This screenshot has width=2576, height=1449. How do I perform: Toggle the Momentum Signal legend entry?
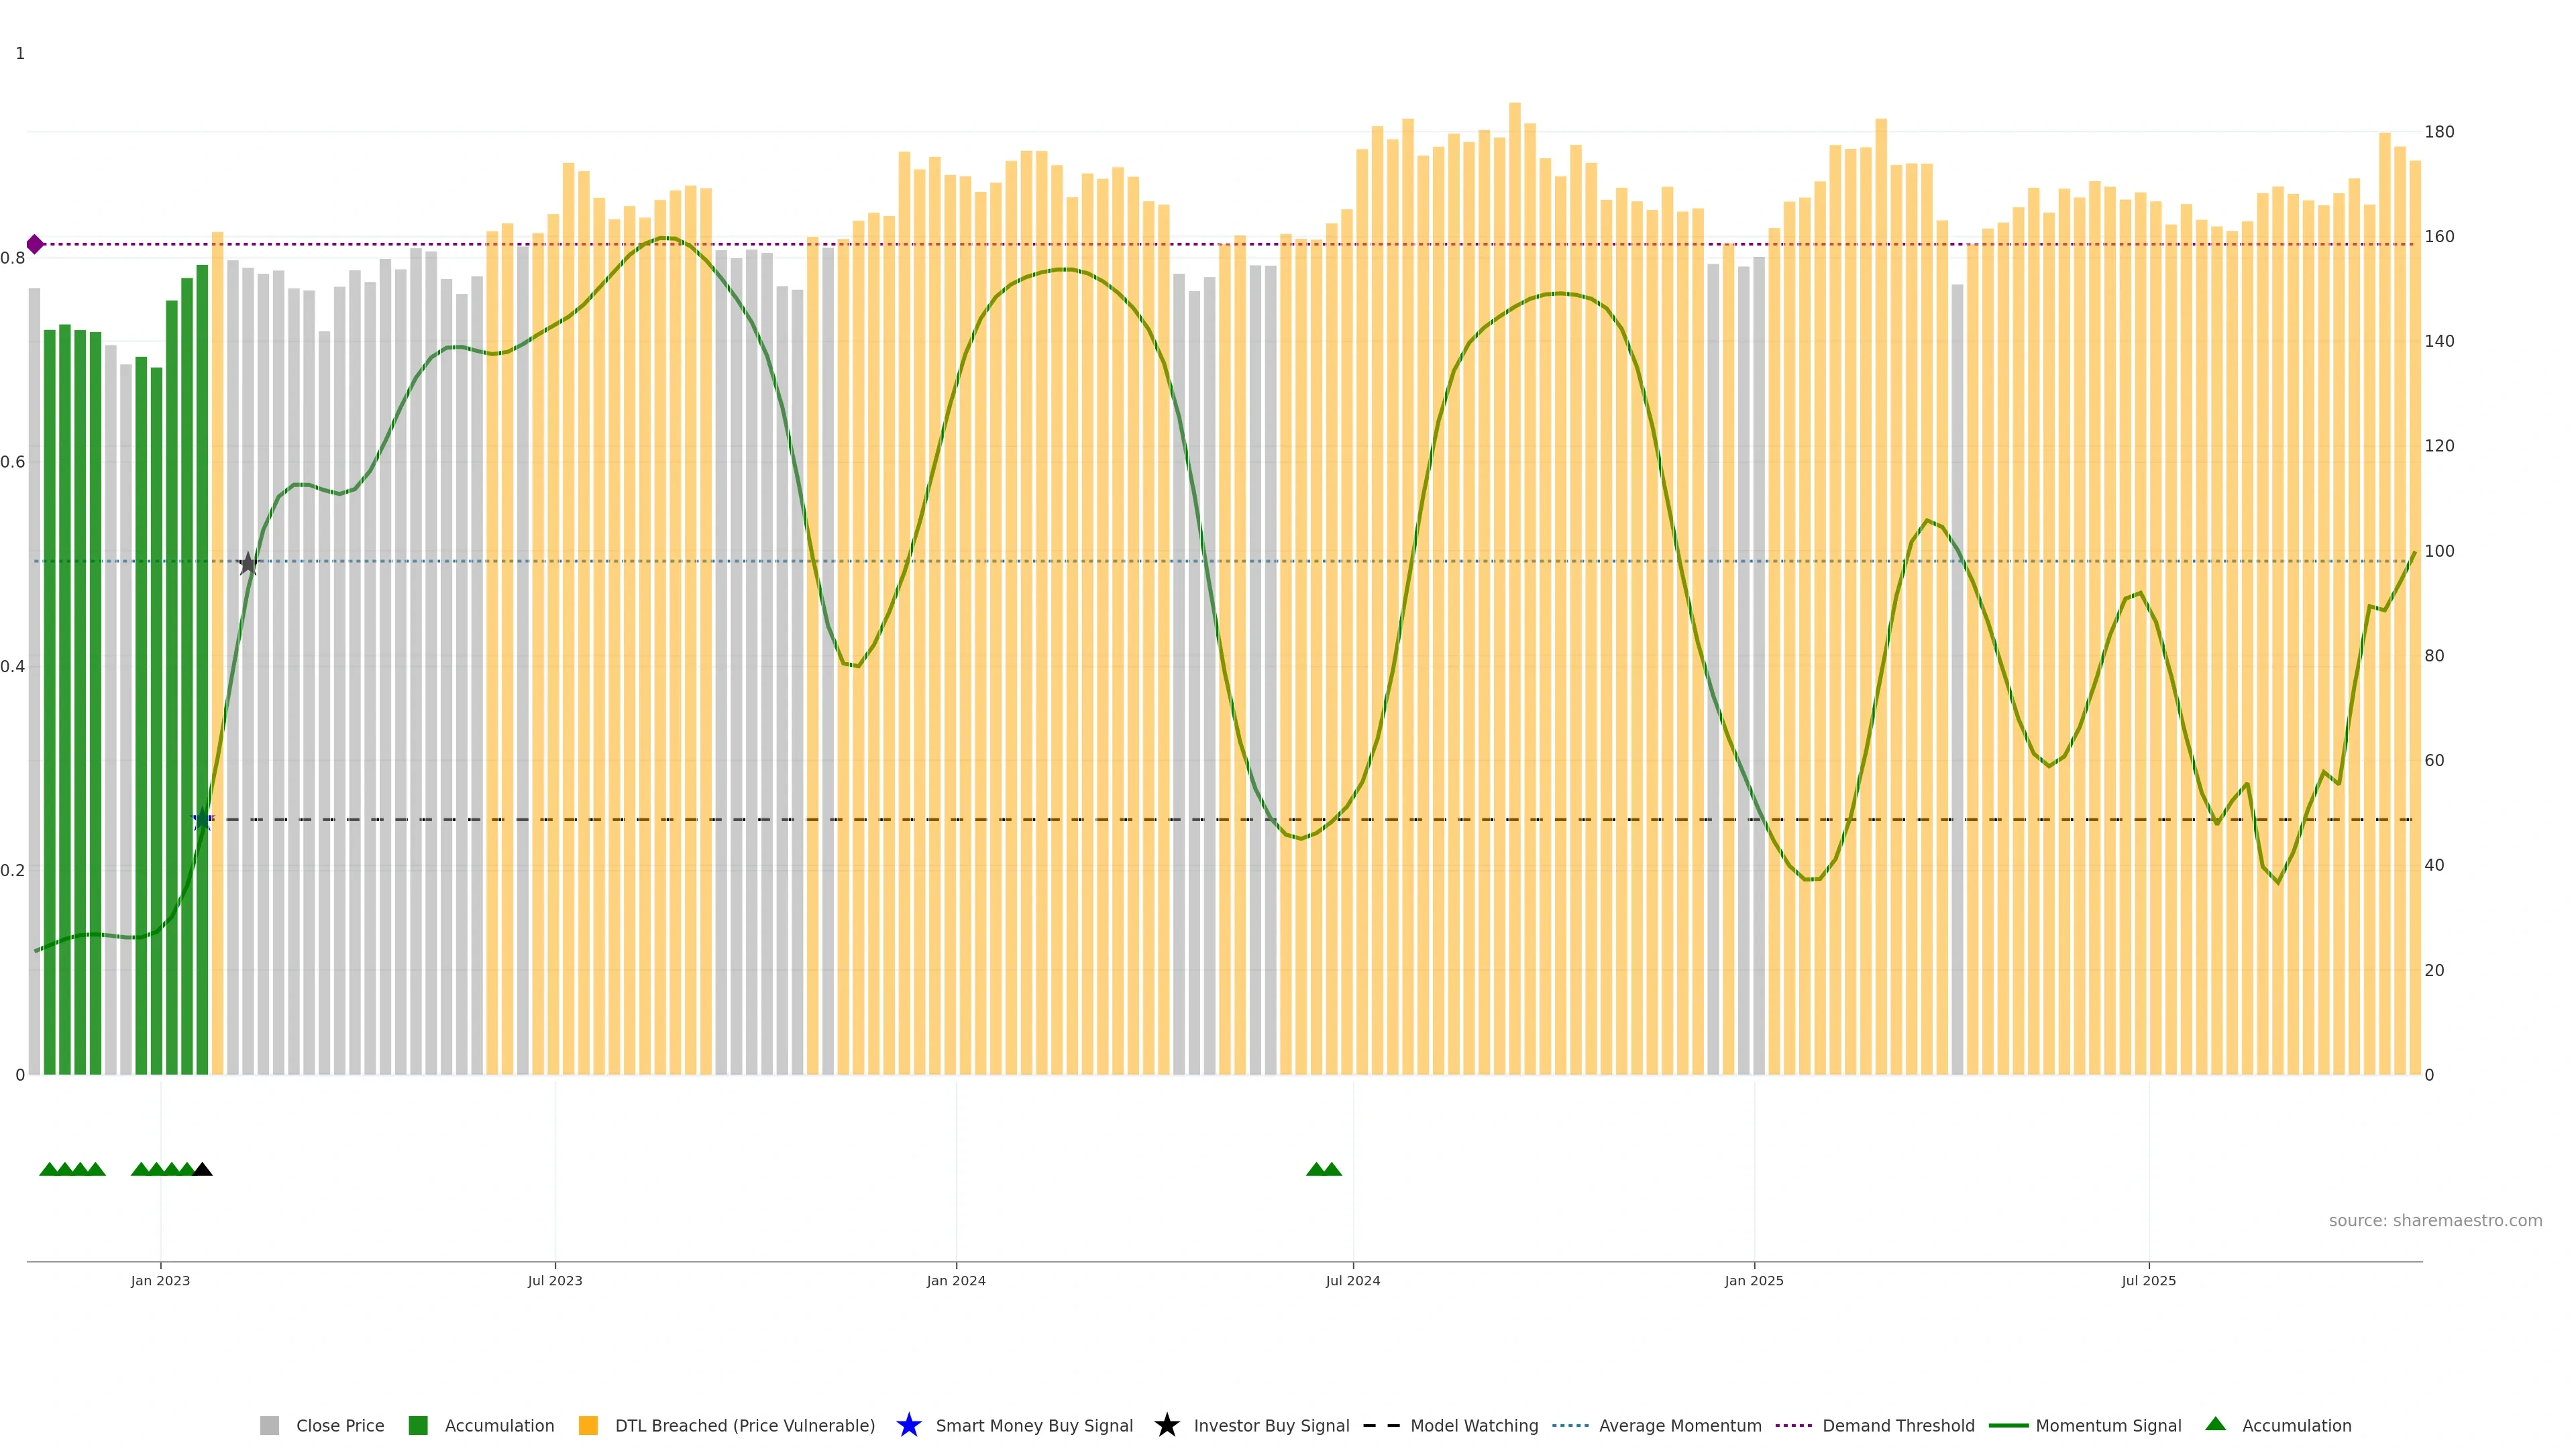(2108, 1426)
